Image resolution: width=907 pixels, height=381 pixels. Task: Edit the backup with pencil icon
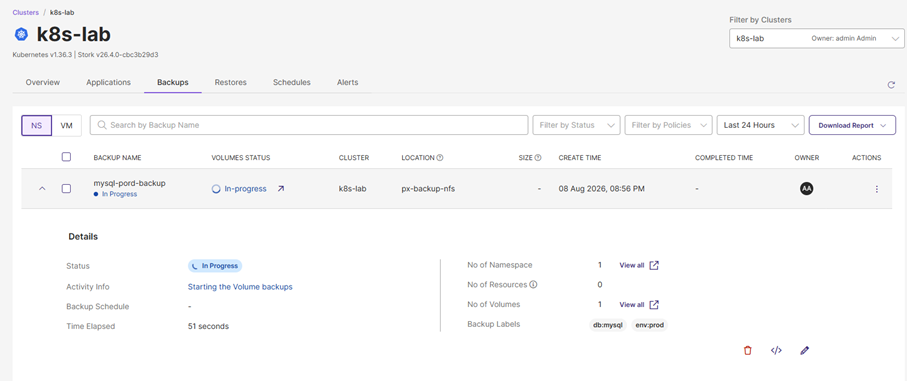[805, 350]
